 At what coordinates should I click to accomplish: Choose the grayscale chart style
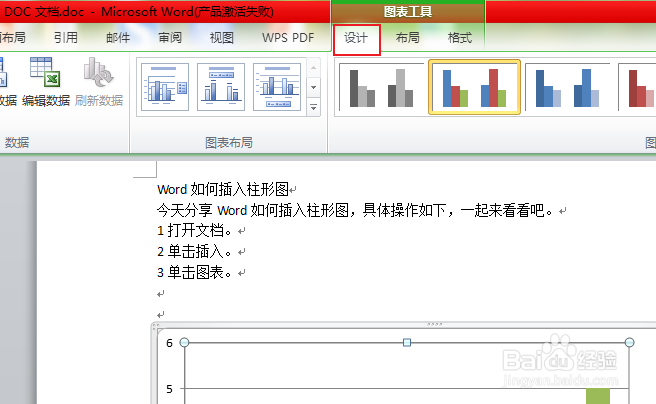click(x=381, y=87)
